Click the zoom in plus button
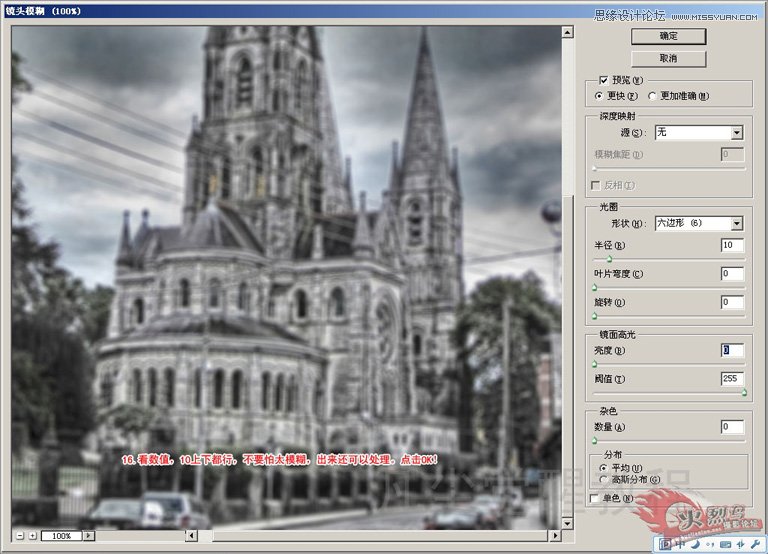 (x=32, y=536)
